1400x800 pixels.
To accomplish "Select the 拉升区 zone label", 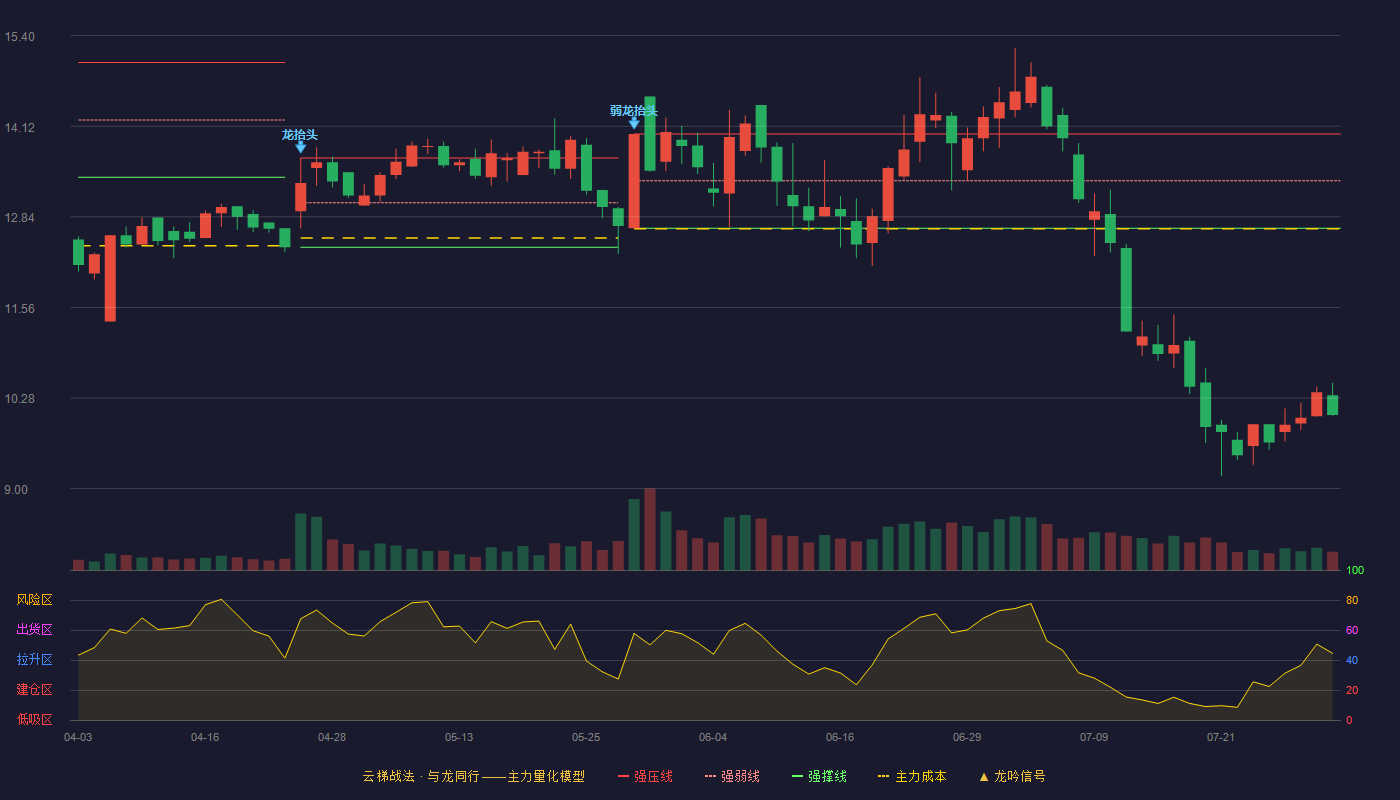I will [x=34, y=660].
